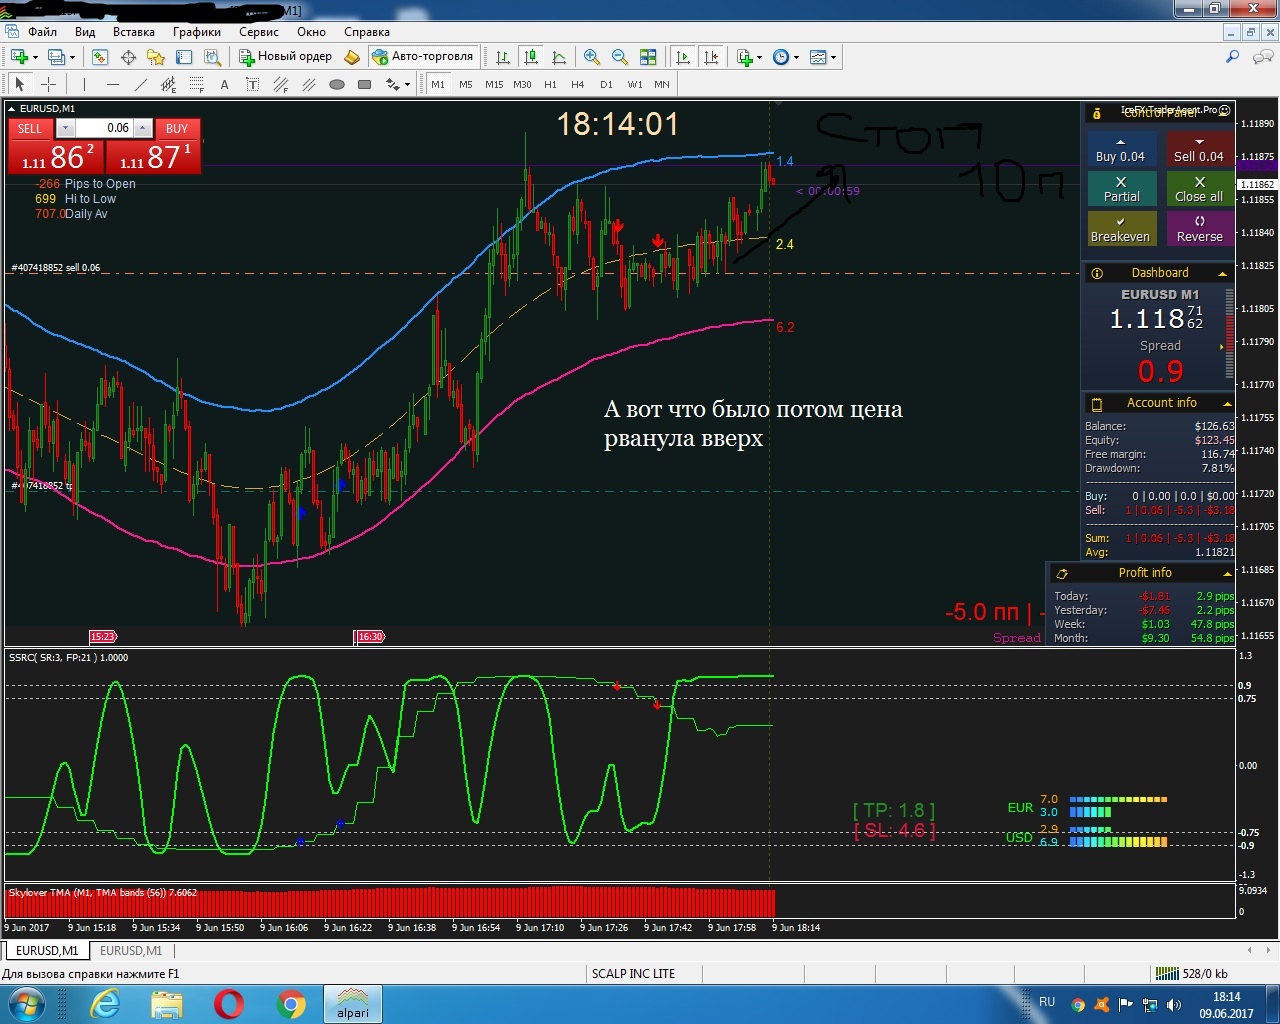
Task: Select the crosshair tool
Action: (48, 84)
